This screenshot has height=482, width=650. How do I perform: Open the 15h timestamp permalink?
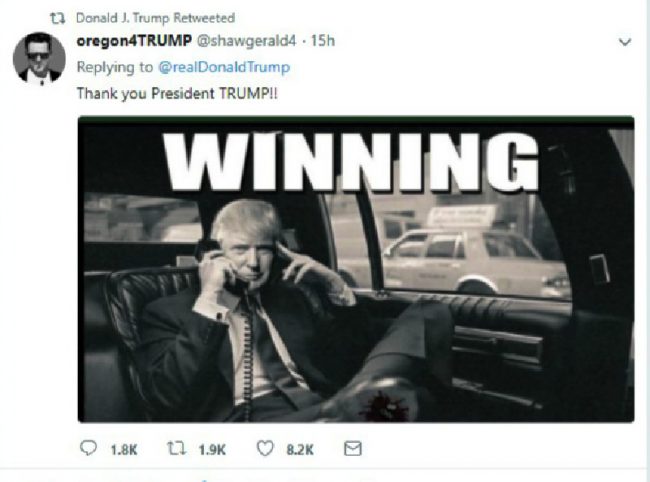click(x=323, y=41)
